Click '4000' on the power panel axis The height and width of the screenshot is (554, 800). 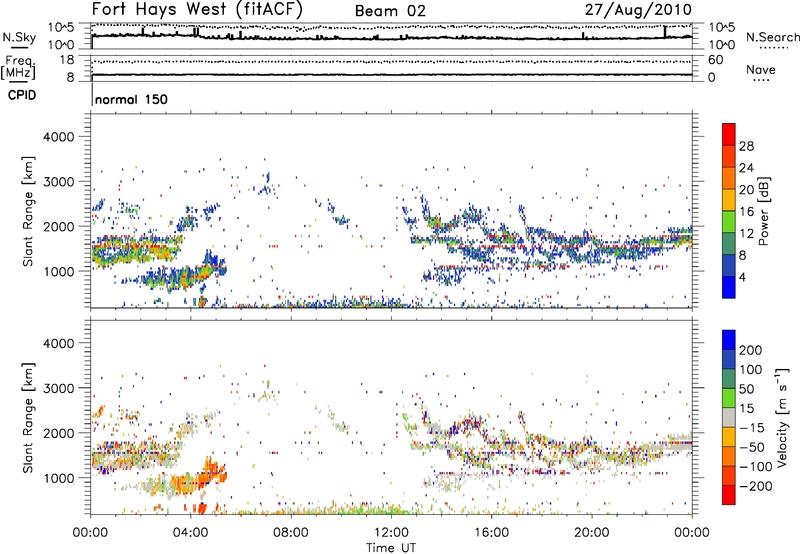(59, 137)
